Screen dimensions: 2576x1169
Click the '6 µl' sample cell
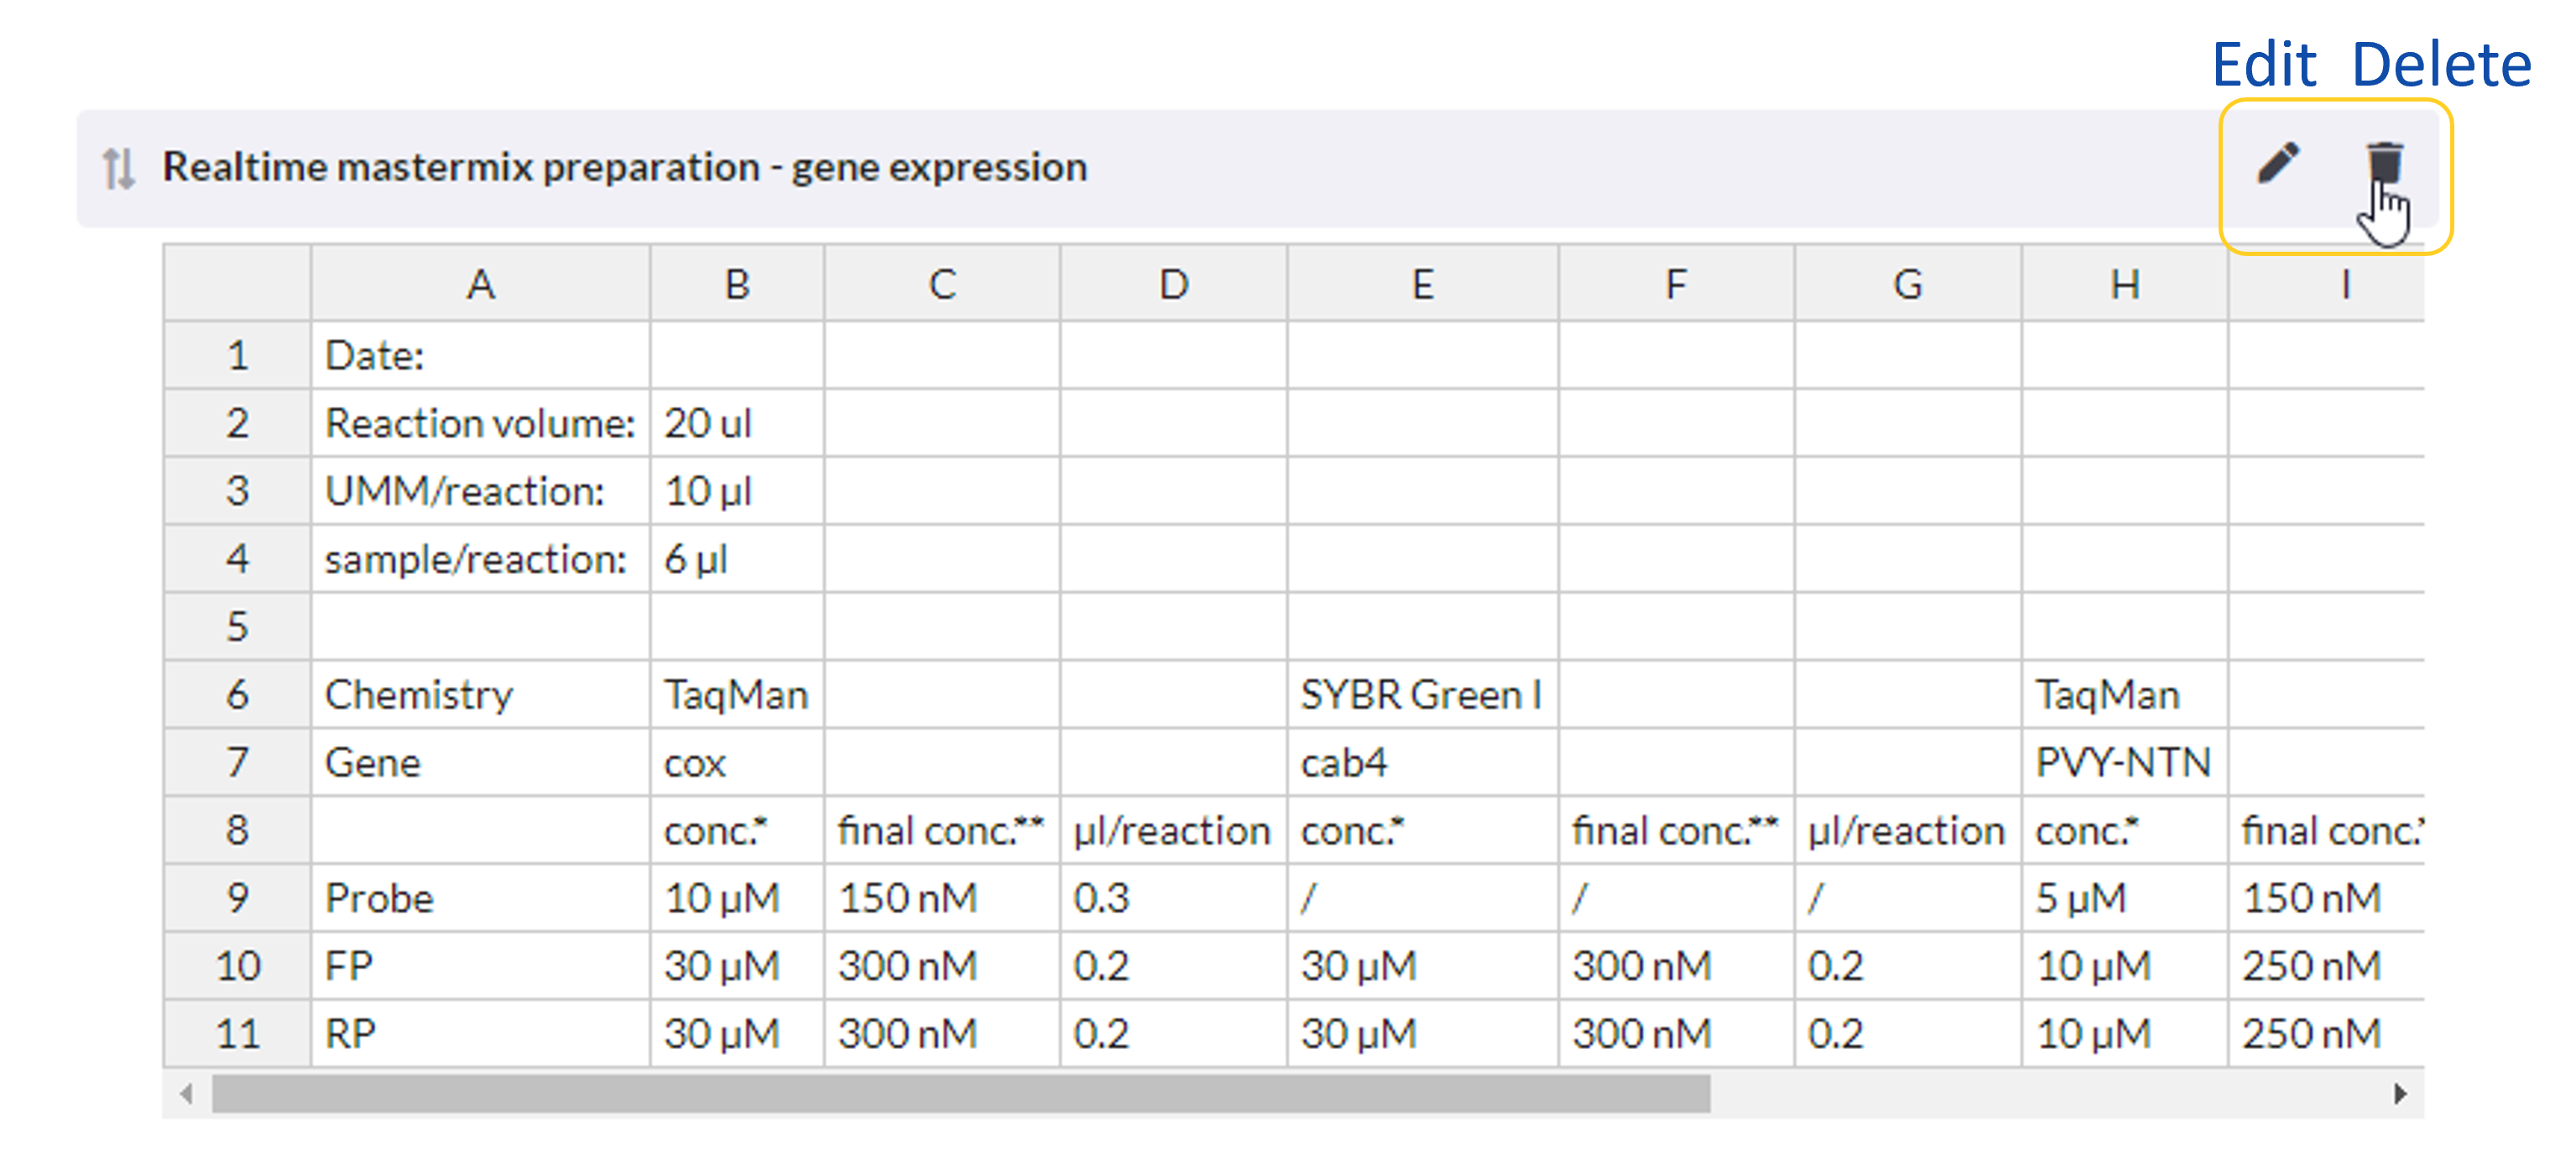[737, 559]
